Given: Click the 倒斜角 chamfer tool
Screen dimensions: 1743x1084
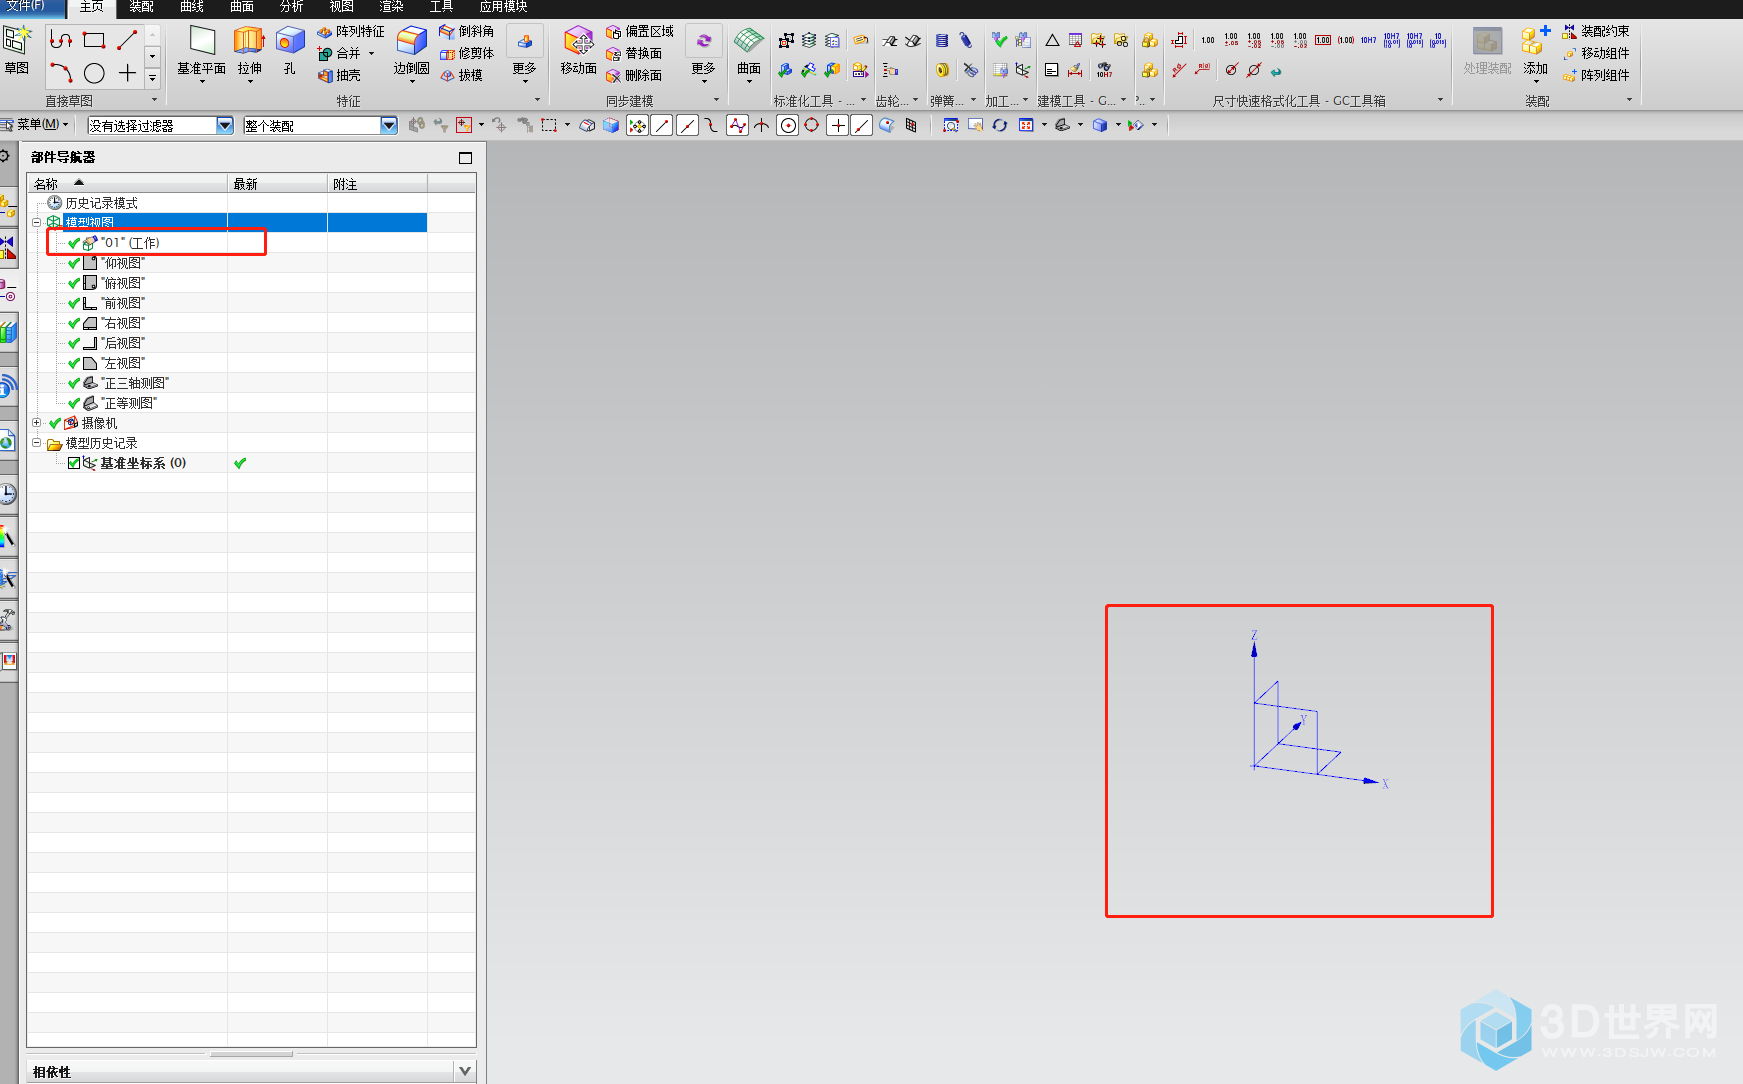Looking at the screenshot, I should pos(466,32).
